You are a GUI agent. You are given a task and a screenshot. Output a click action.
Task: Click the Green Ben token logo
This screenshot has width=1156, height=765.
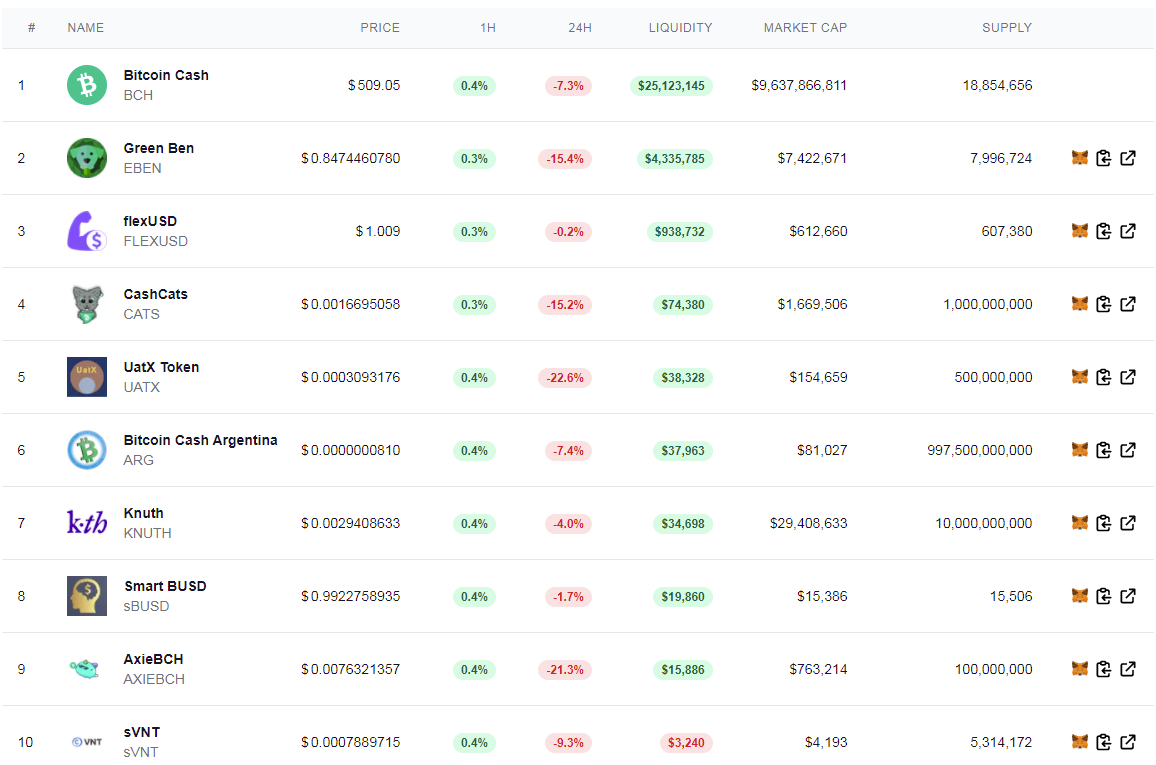(87, 158)
